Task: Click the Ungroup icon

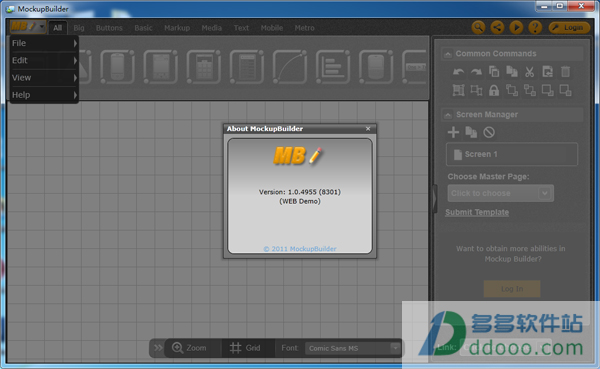Action: 476,90
